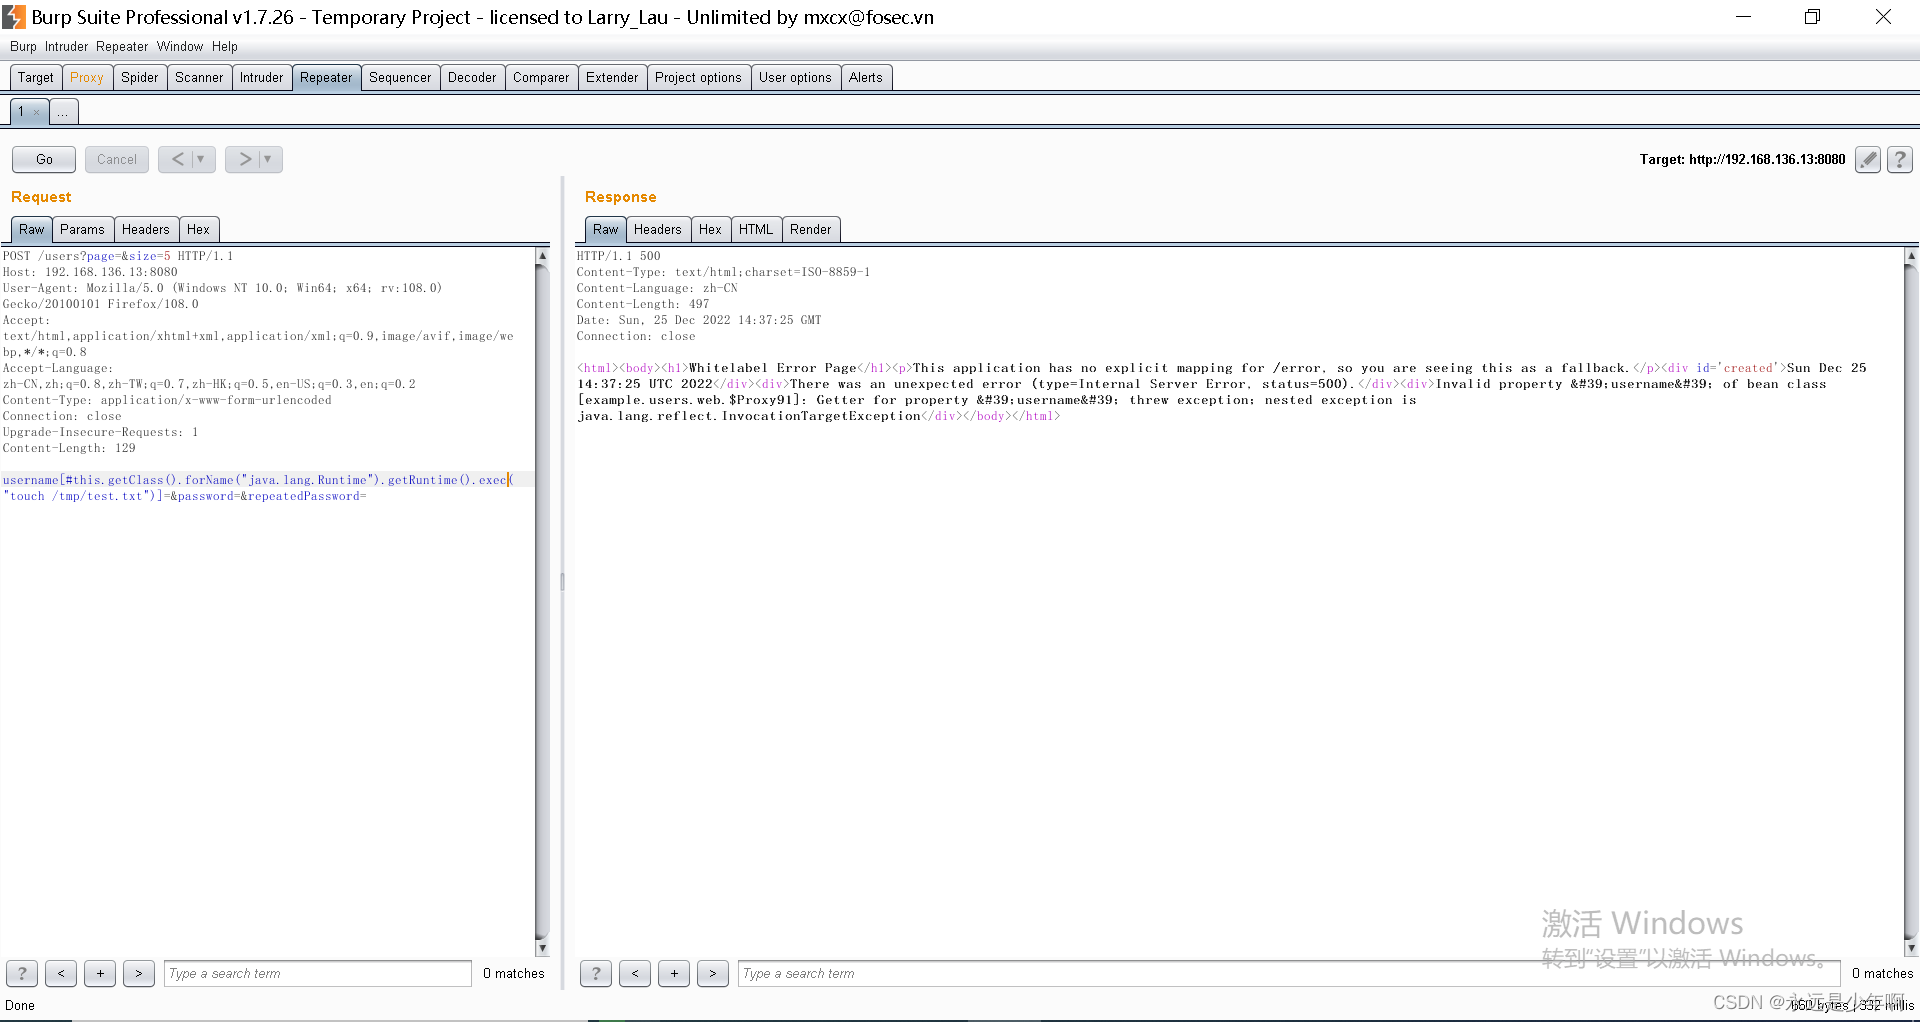Open the Intruder menu
1920x1022 pixels.
67,47
